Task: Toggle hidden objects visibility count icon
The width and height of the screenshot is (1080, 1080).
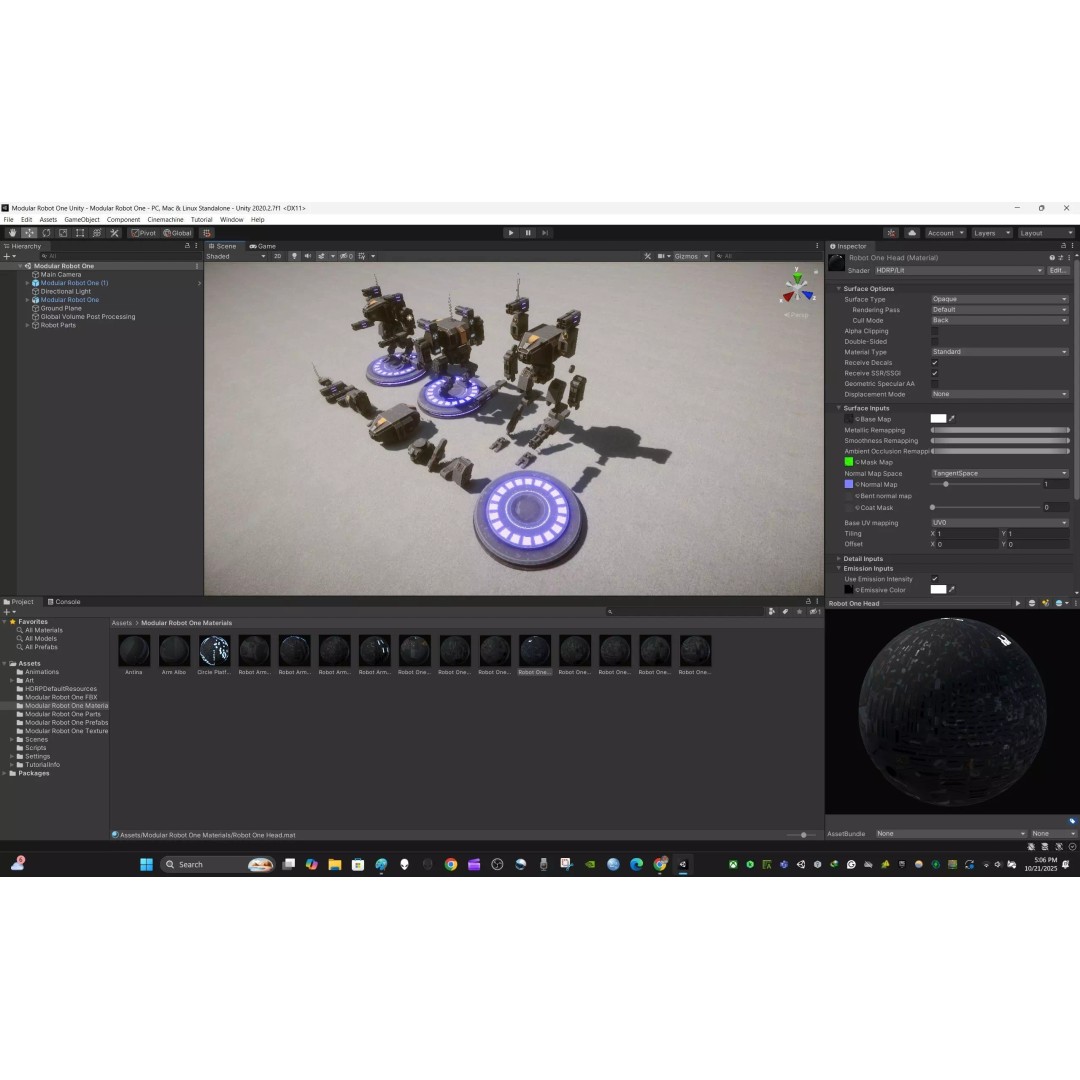Action: tap(346, 256)
